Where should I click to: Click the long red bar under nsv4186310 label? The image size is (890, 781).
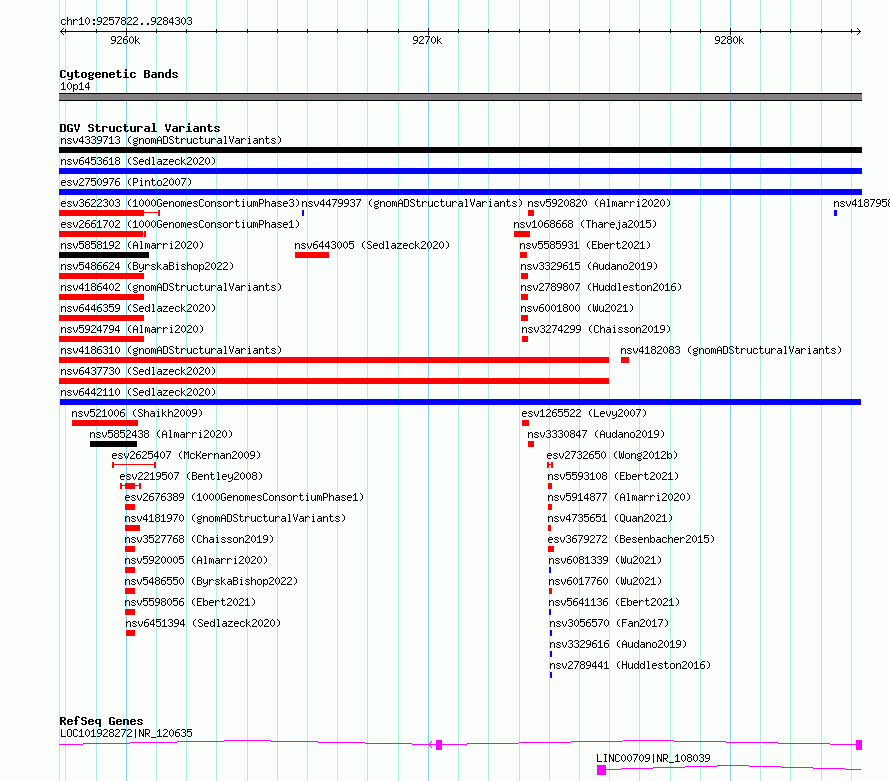click(334, 360)
